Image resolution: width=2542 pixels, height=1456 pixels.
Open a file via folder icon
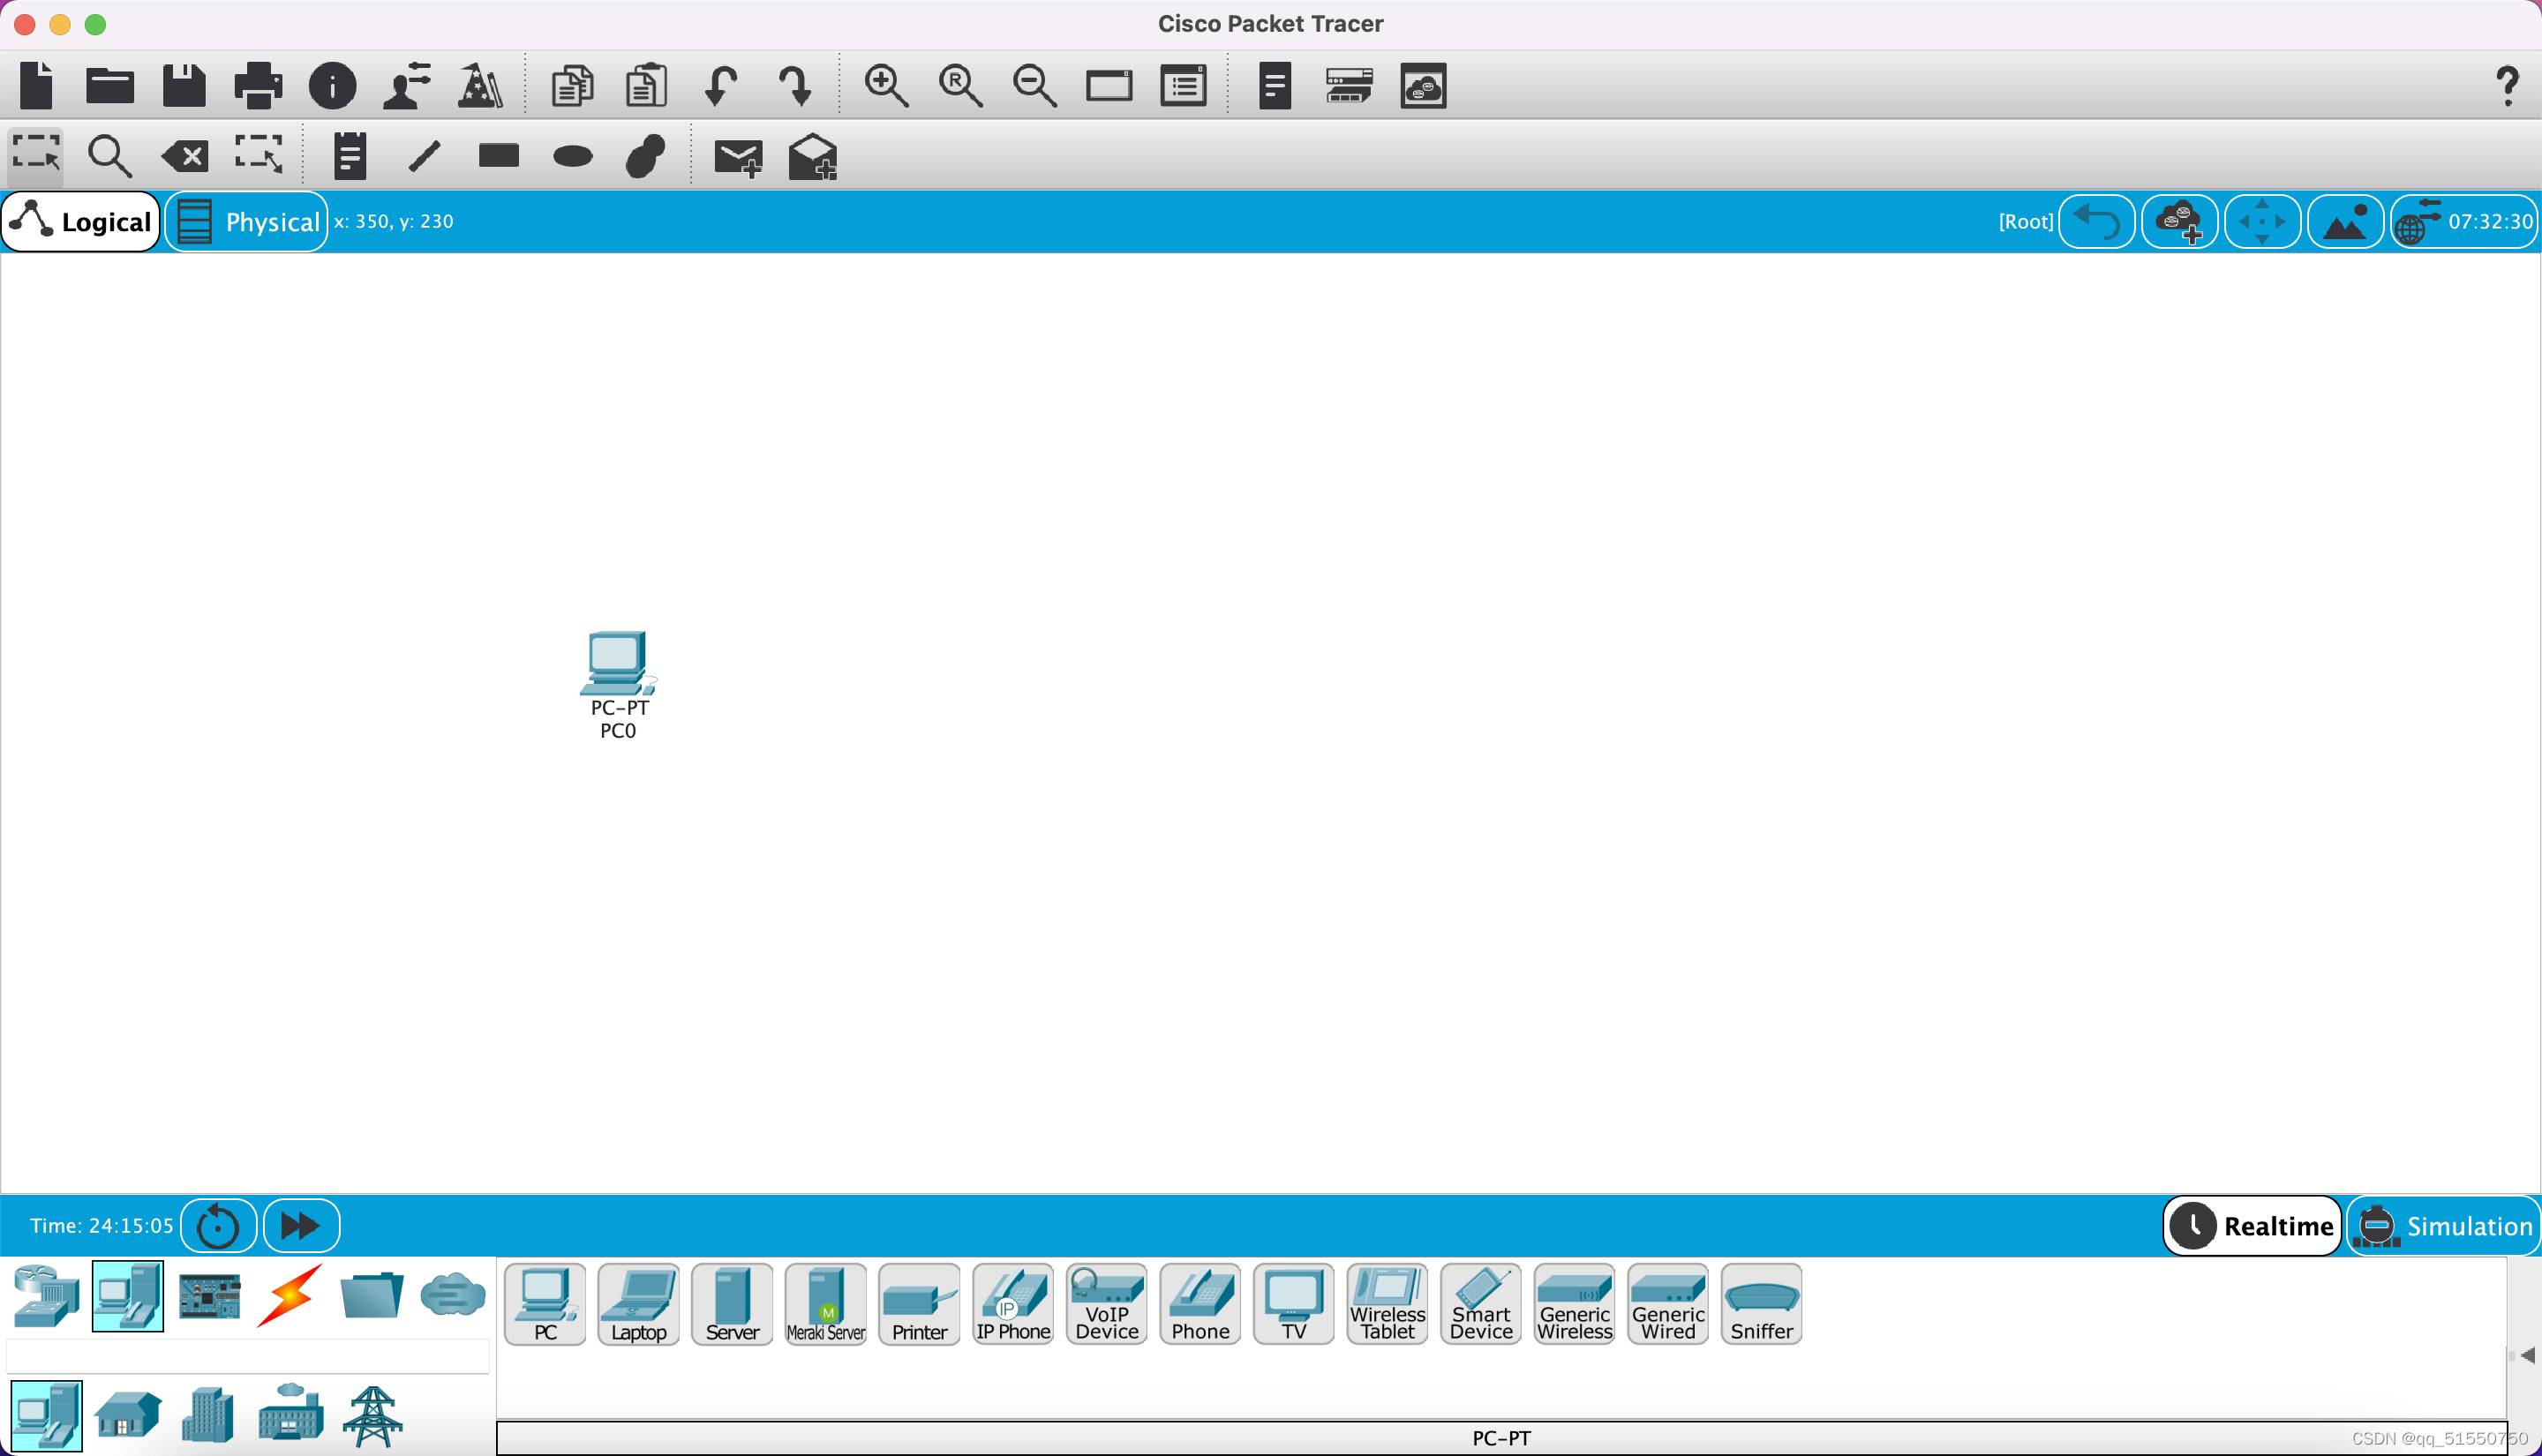[110, 85]
